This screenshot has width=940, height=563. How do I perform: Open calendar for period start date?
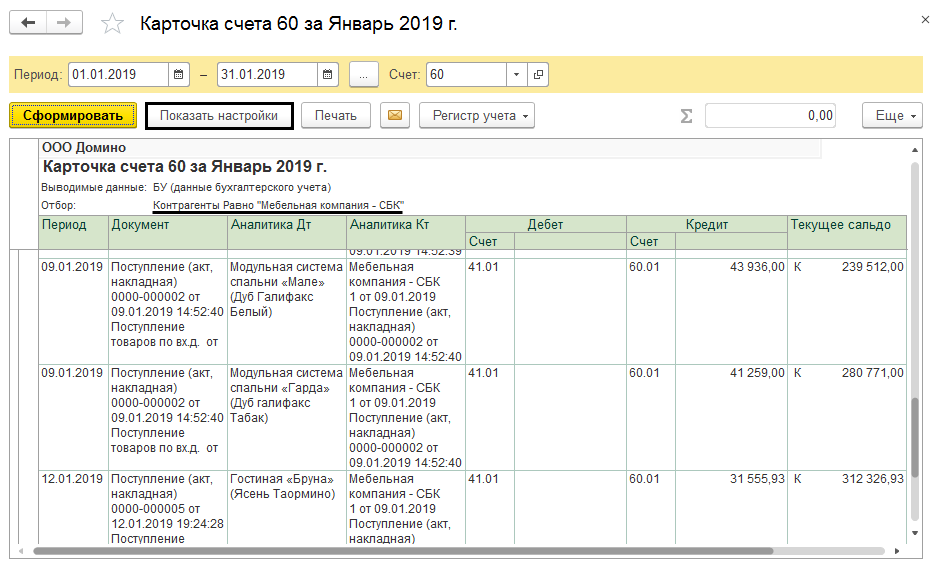click(179, 75)
